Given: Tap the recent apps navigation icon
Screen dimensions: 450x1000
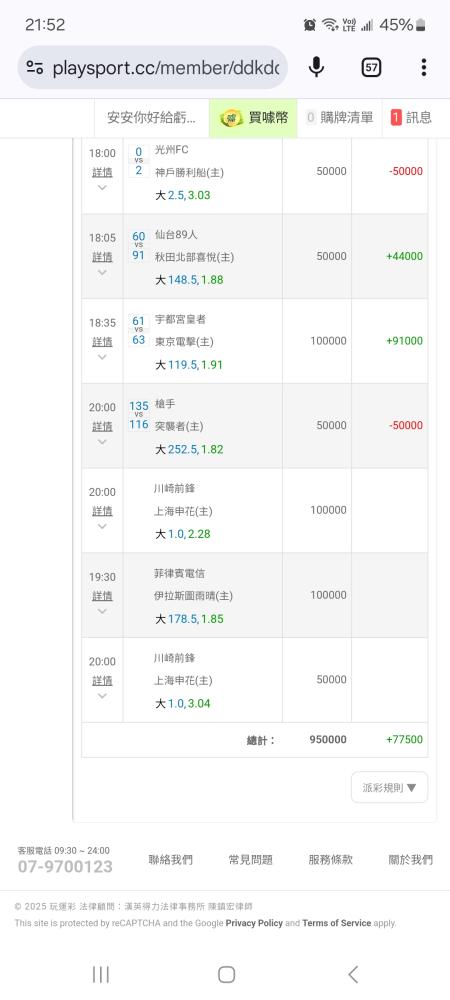Looking at the screenshot, I should (x=101, y=974).
